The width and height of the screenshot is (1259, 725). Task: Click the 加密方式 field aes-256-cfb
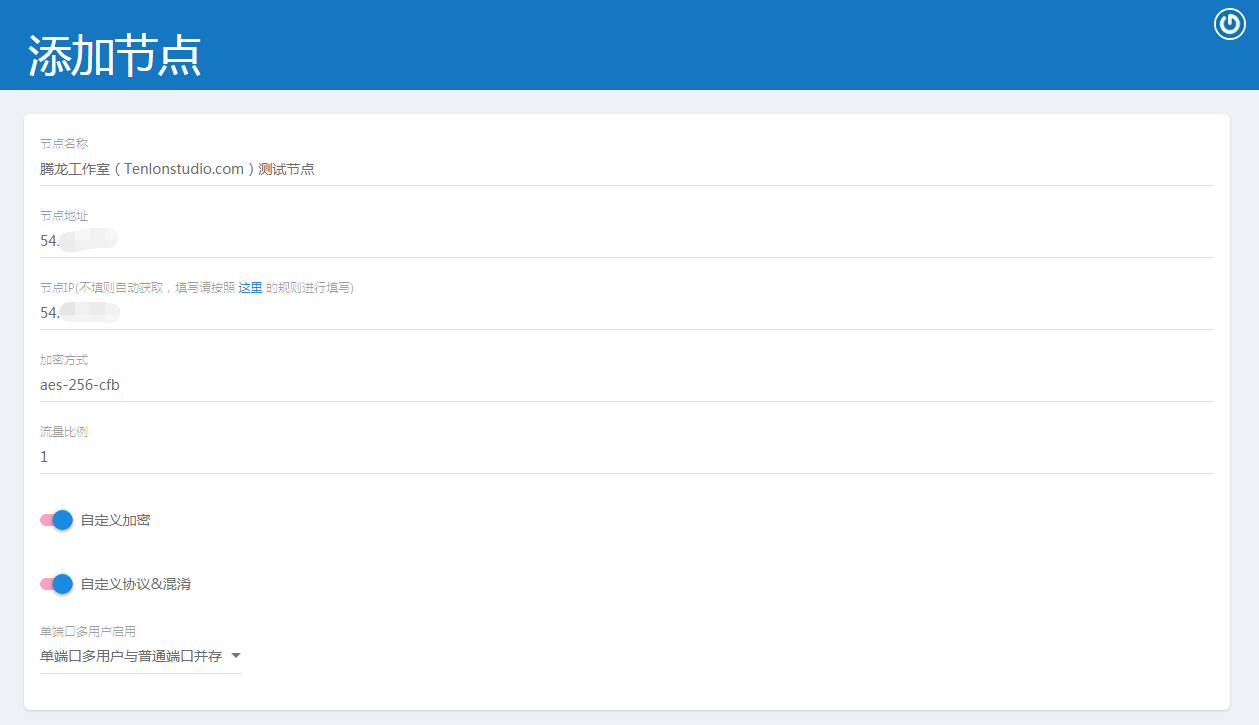click(x=627, y=386)
